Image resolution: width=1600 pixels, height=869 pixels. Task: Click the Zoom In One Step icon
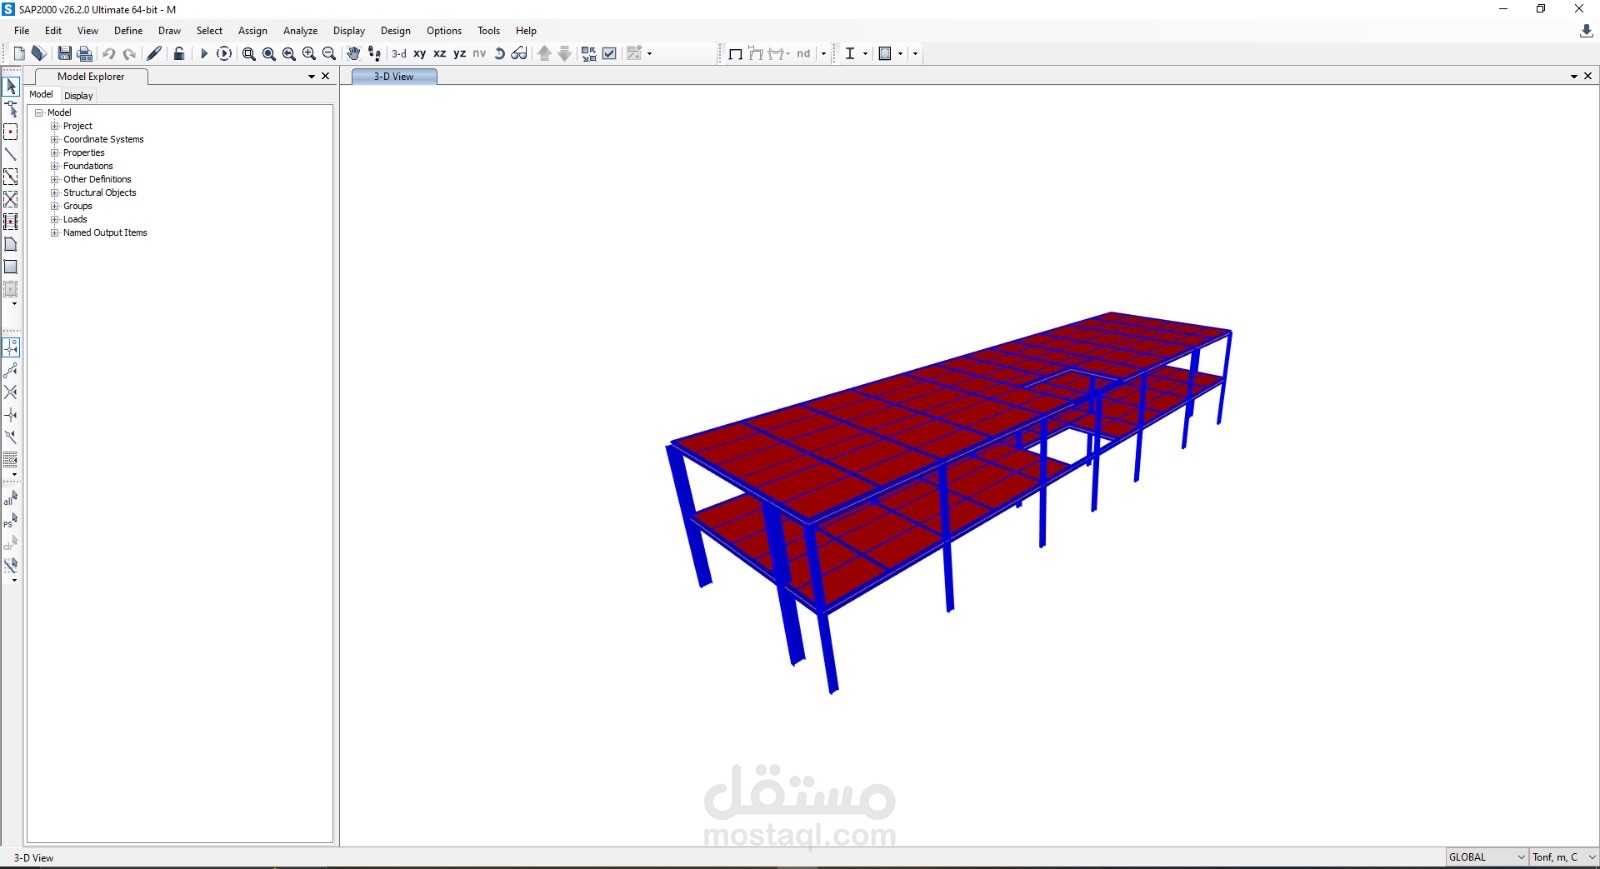(x=309, y=54)
